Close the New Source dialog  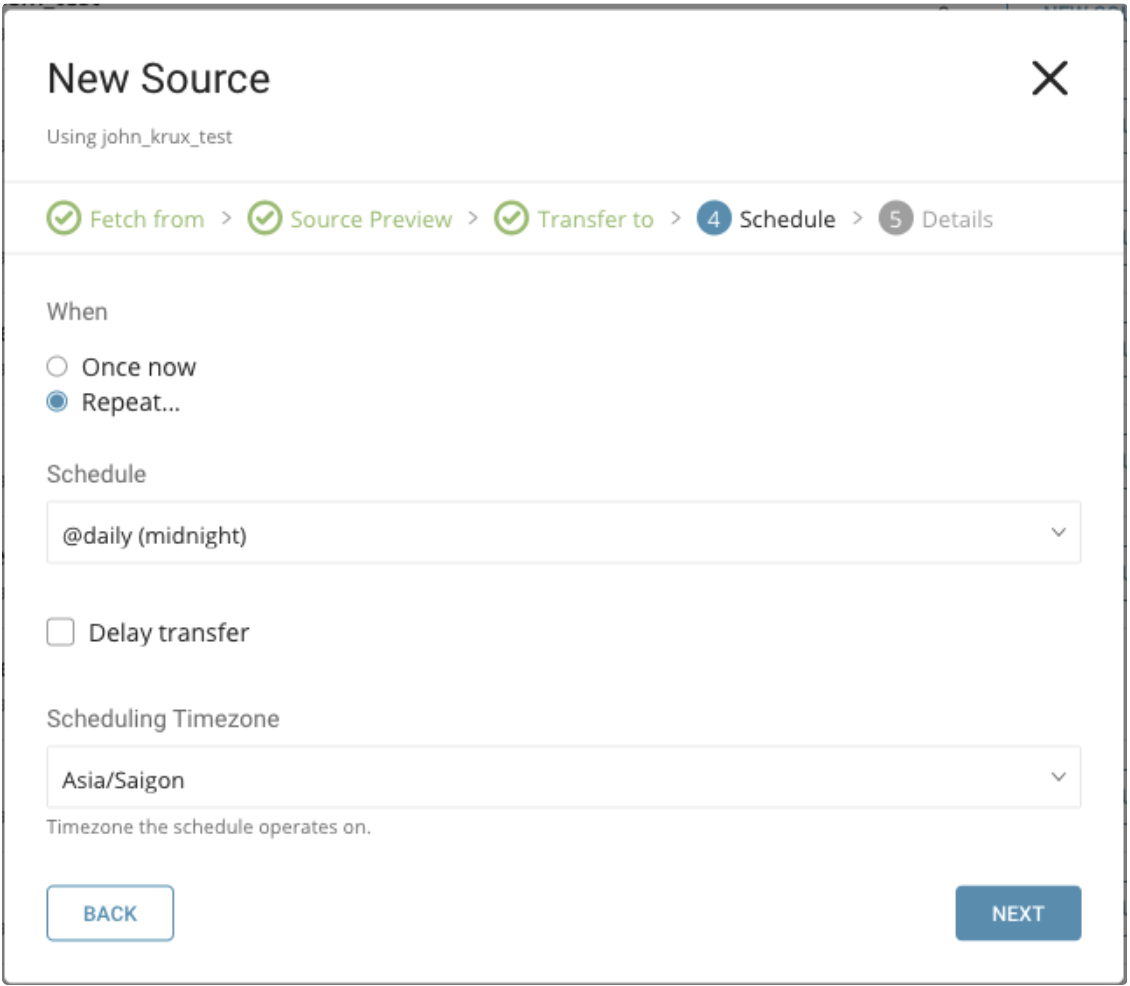pyautogui.click(x=1049, y=79)
